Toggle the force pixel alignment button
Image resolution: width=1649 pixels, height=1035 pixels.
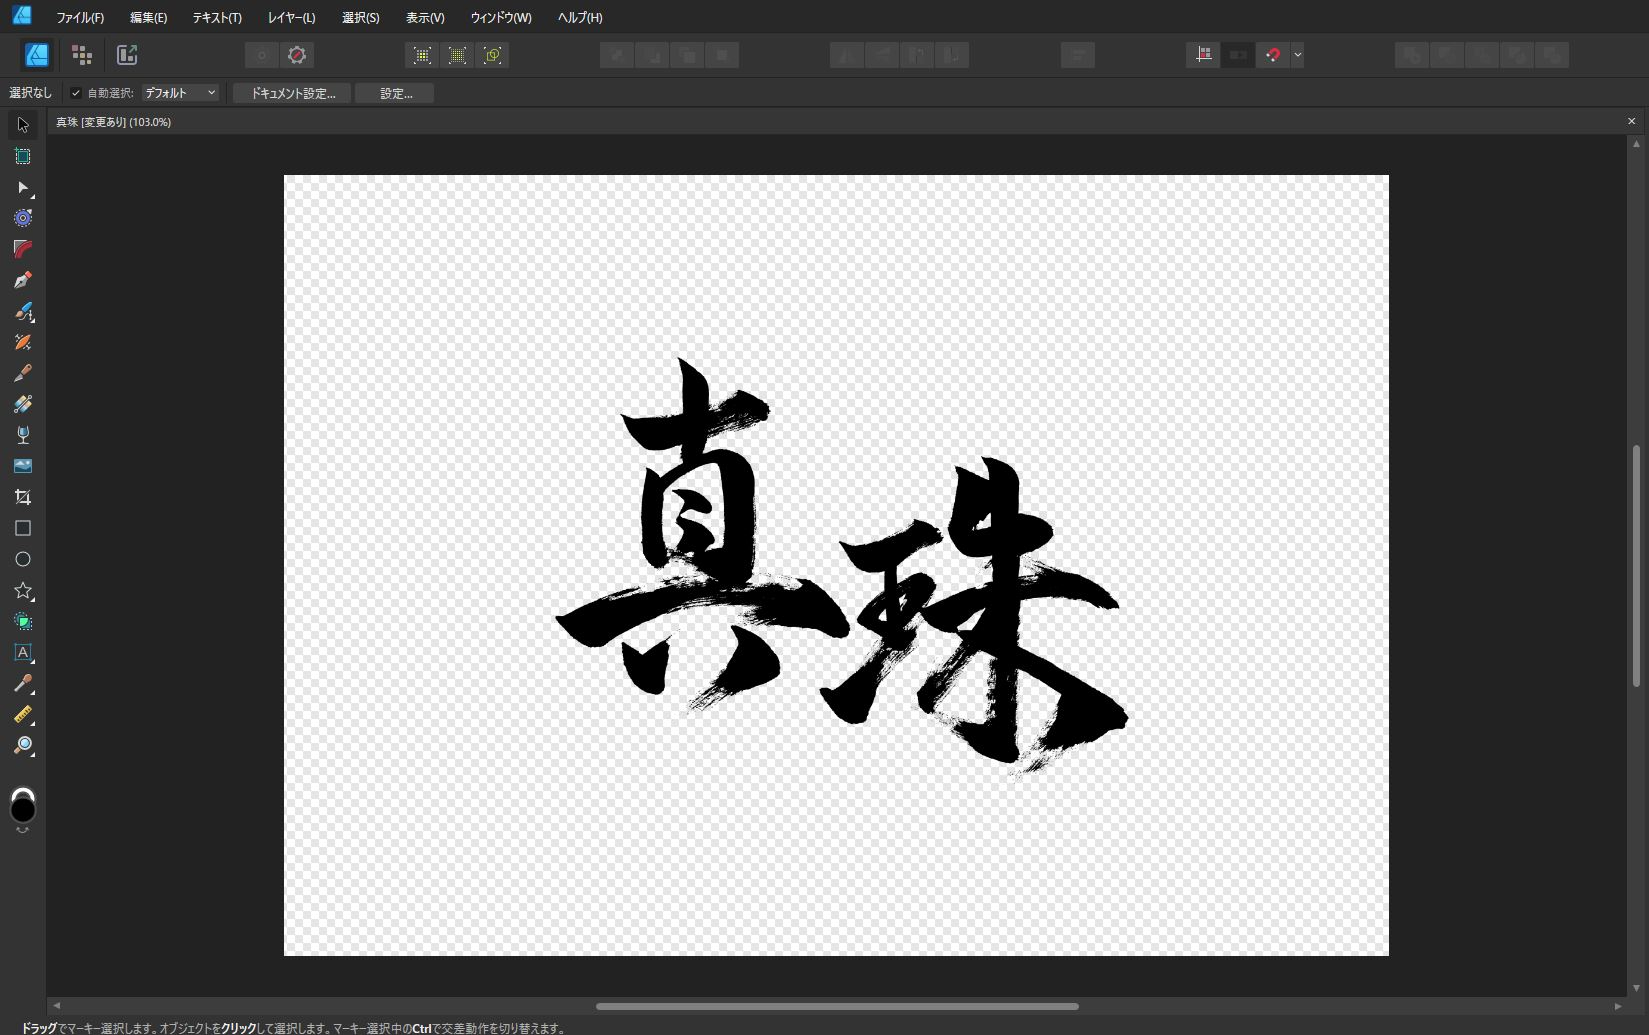pyautogui.click(x=1203, y=55)
